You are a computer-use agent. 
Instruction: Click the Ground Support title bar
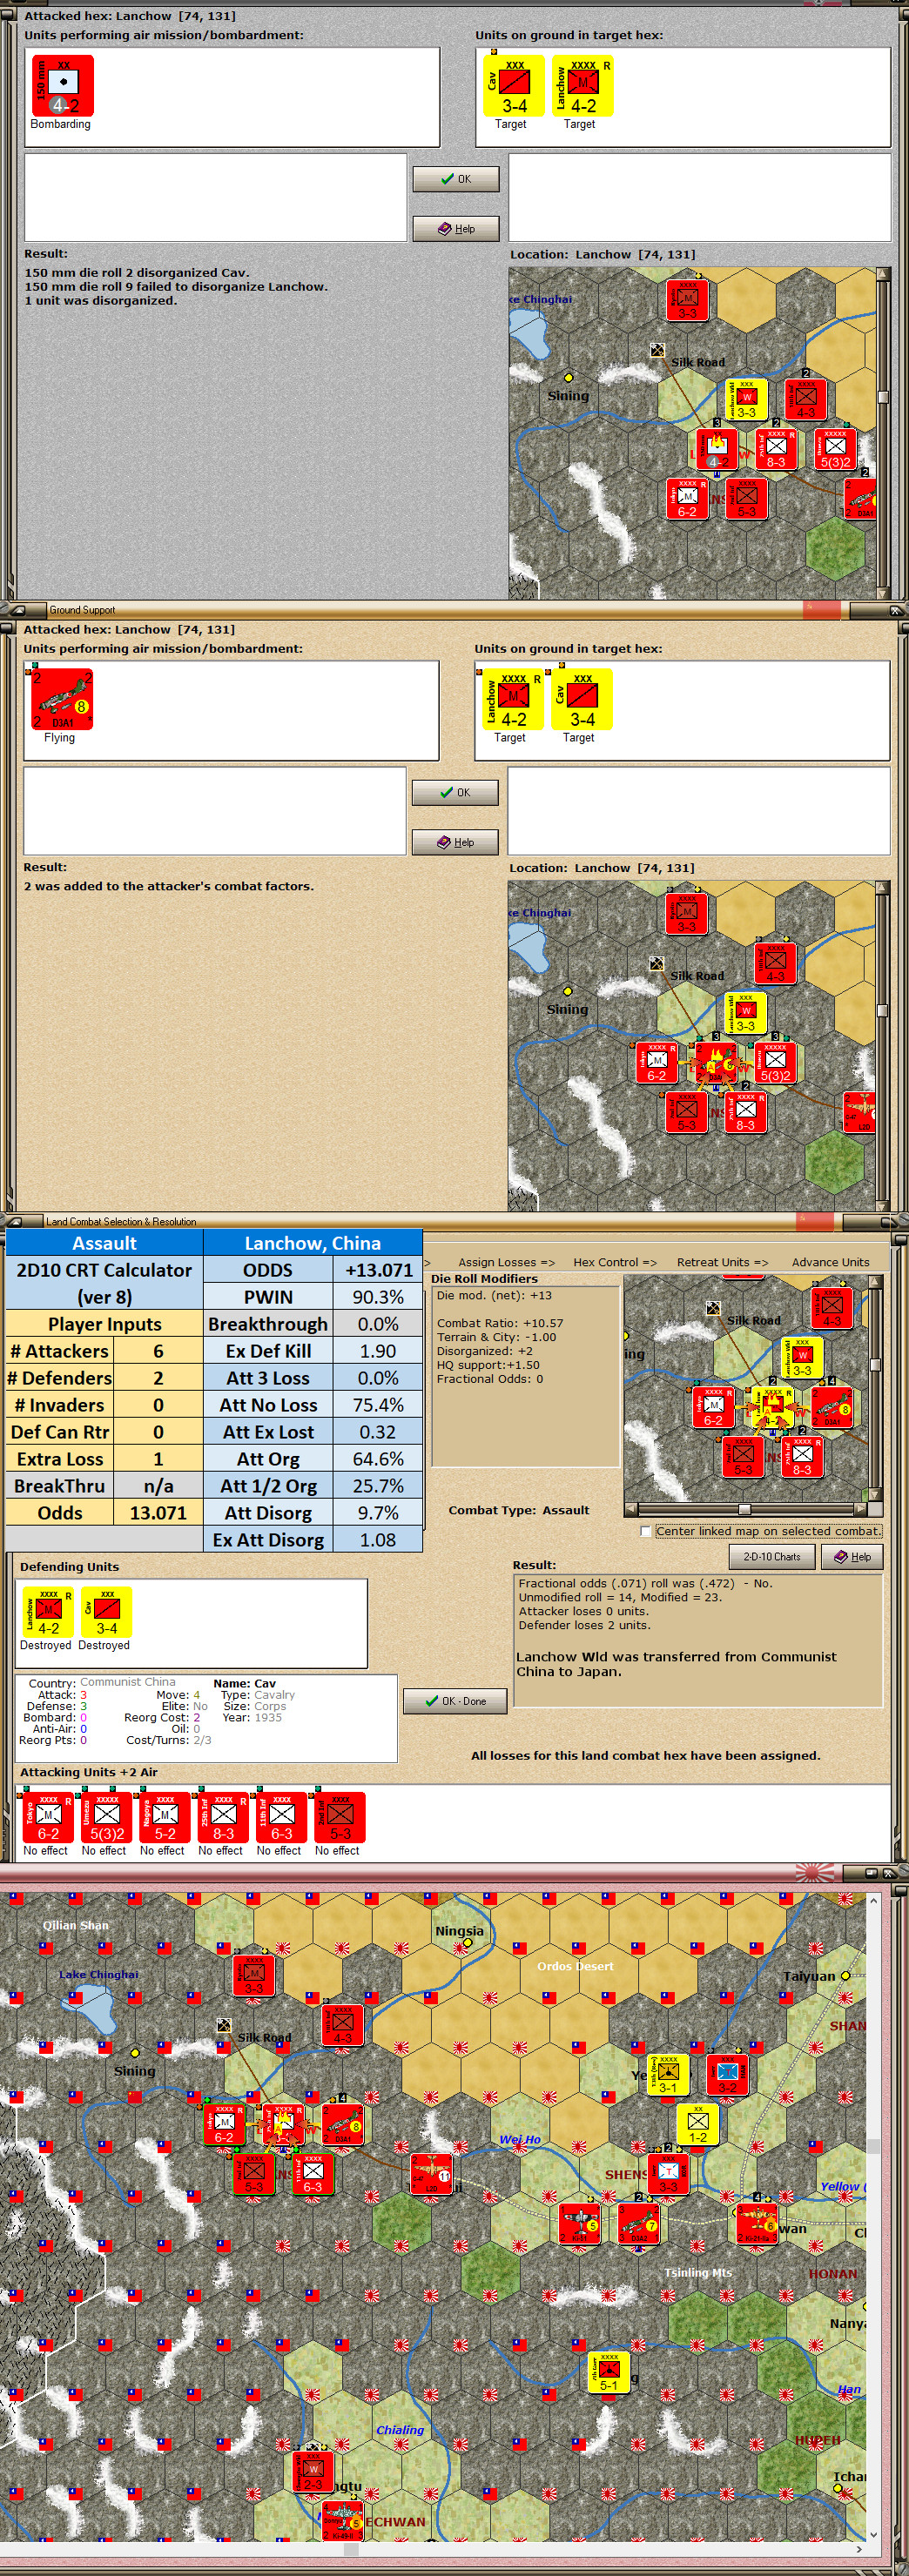[x=454, y=609]
